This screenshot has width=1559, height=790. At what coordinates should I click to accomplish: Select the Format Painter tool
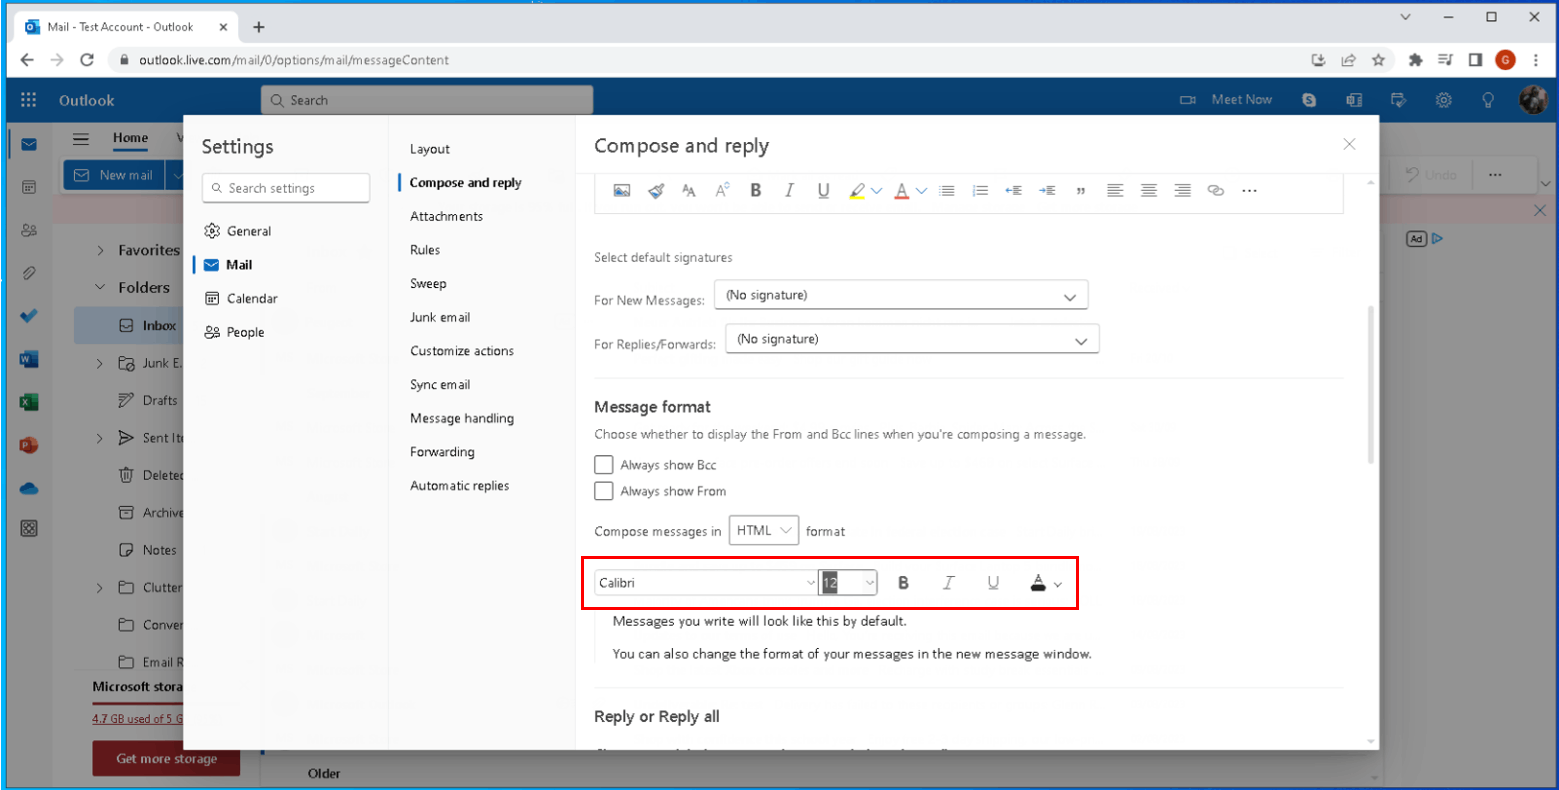click(x=656, y=190)
